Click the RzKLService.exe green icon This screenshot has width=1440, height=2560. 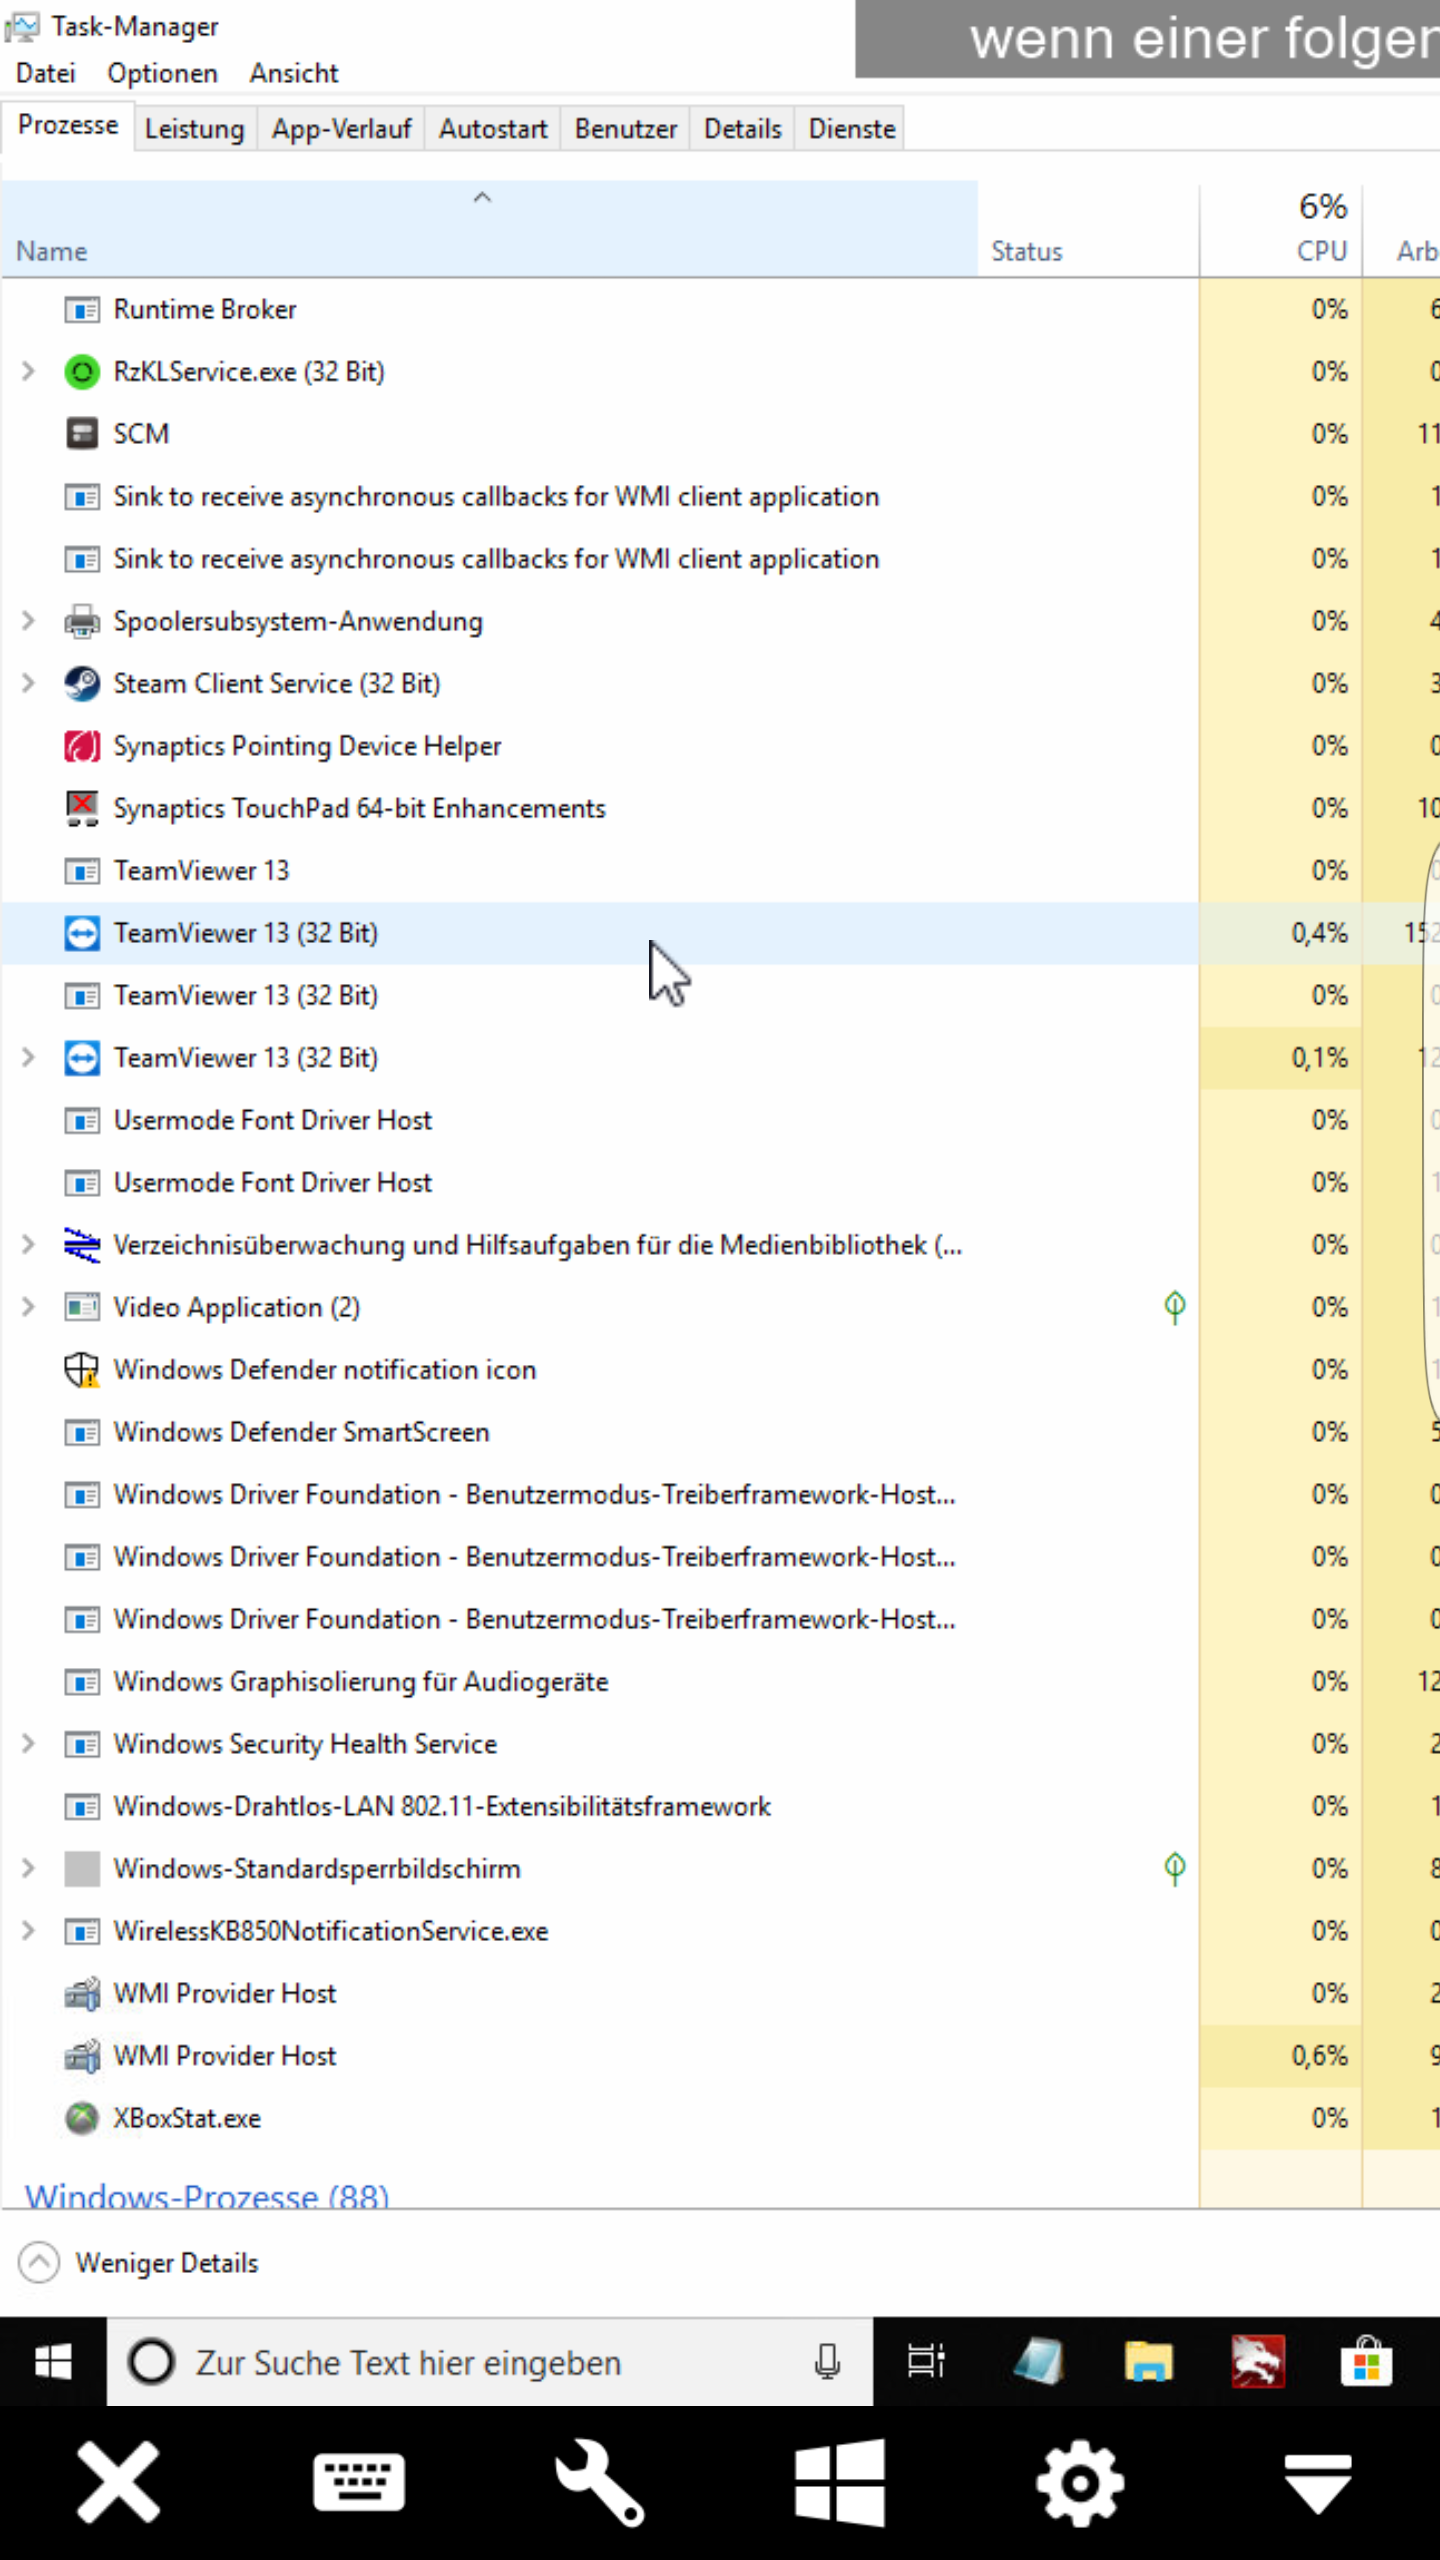pyautogui.click(x=82, y=372)
